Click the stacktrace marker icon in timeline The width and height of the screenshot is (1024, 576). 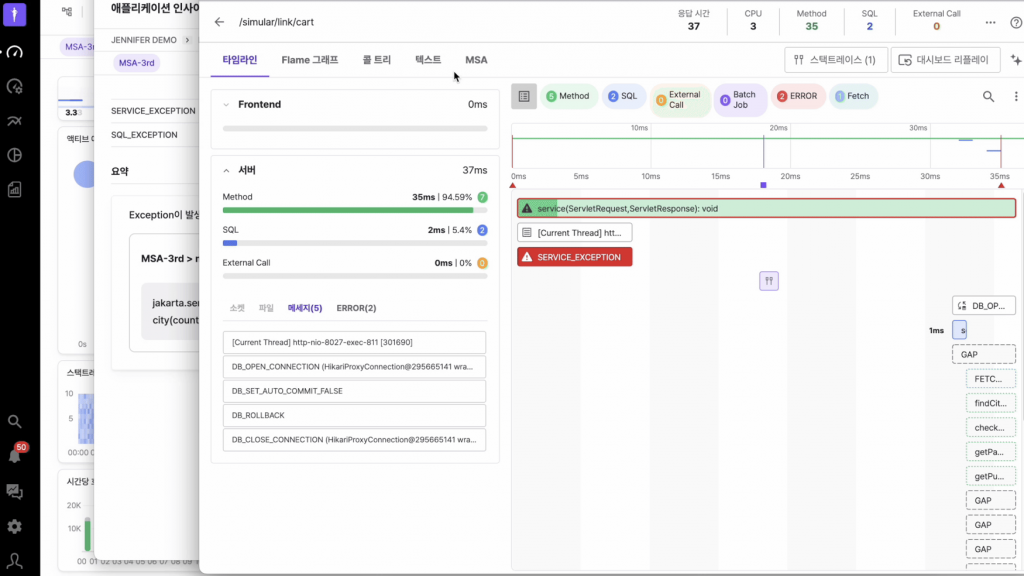point(768,281)
